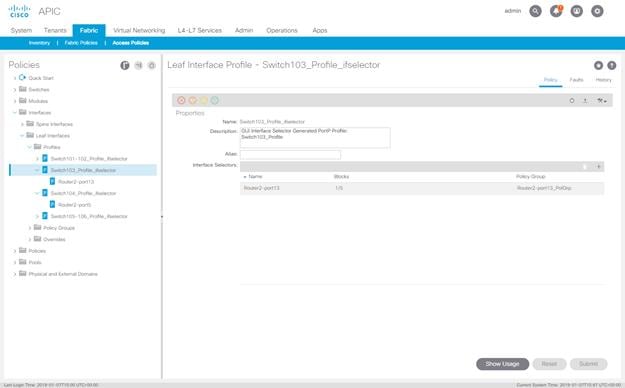Image resolution: width=625 pixels, height=388 pixels.
Task: Delete the selected interface selector via trash icon
Action: click(x=585, y=167)
